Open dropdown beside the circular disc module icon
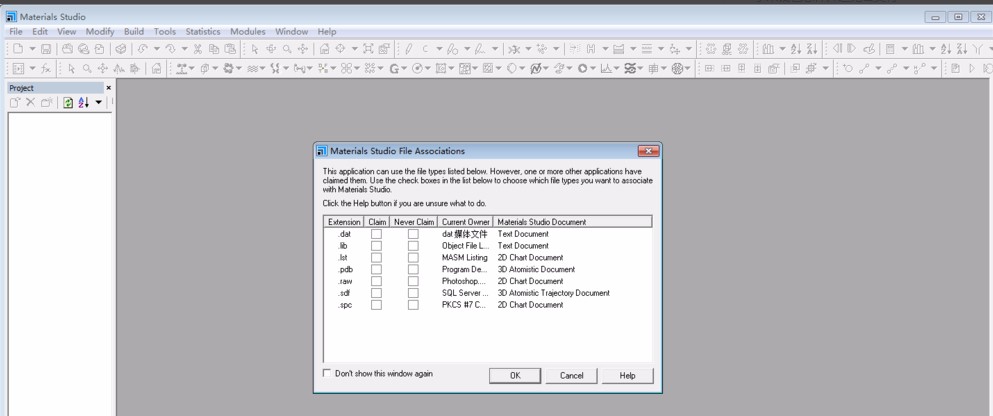 [x=428, y=68]
